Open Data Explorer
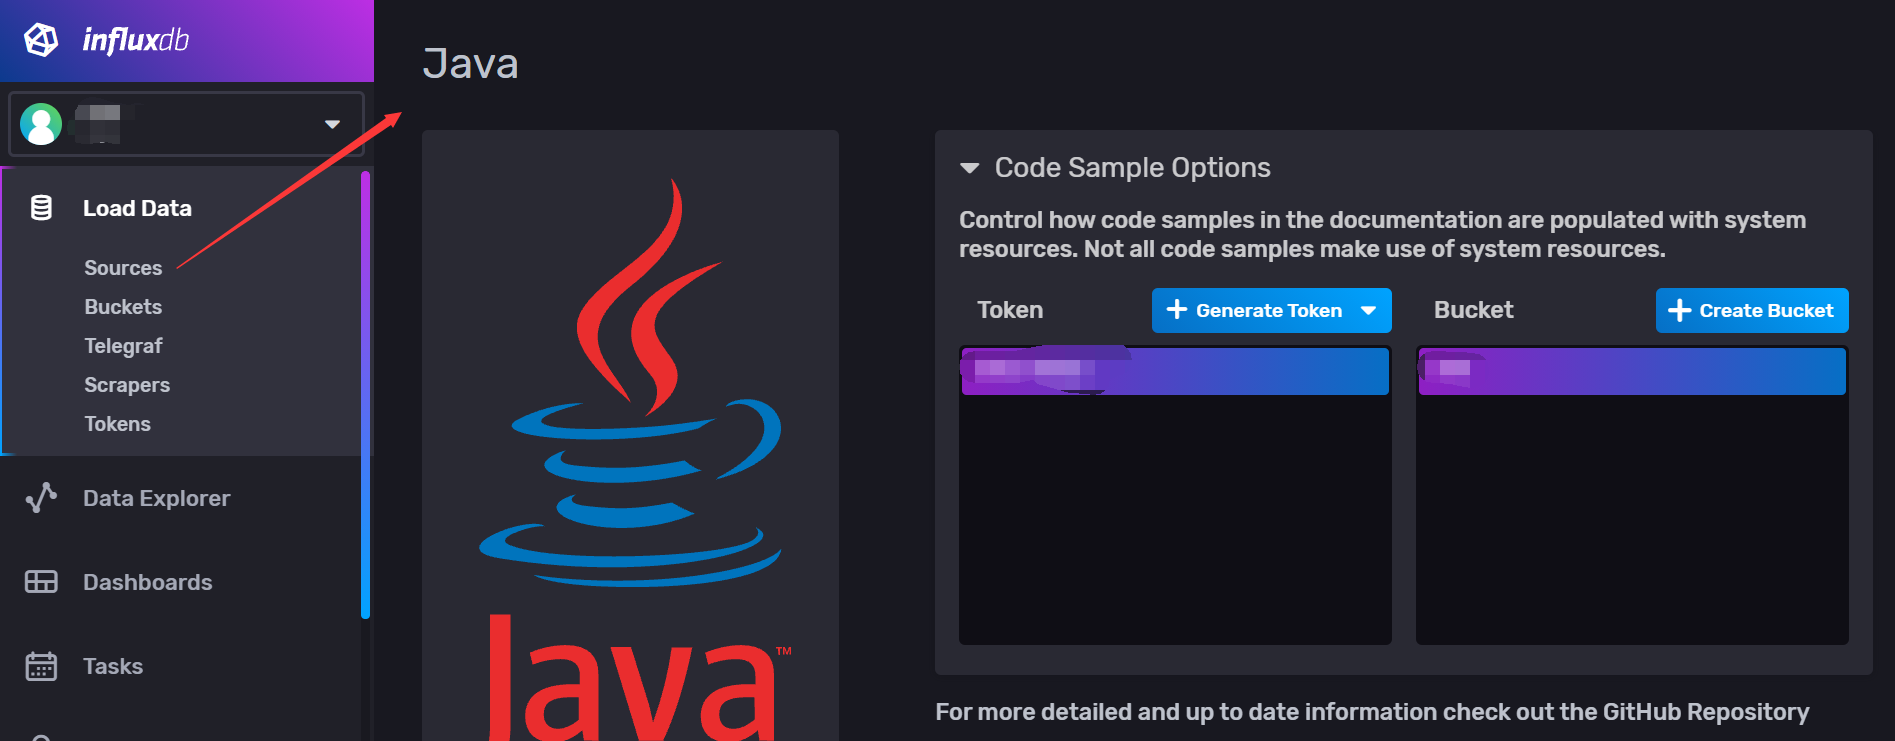Screen dimensions: 1895x741 click(156, 498)
